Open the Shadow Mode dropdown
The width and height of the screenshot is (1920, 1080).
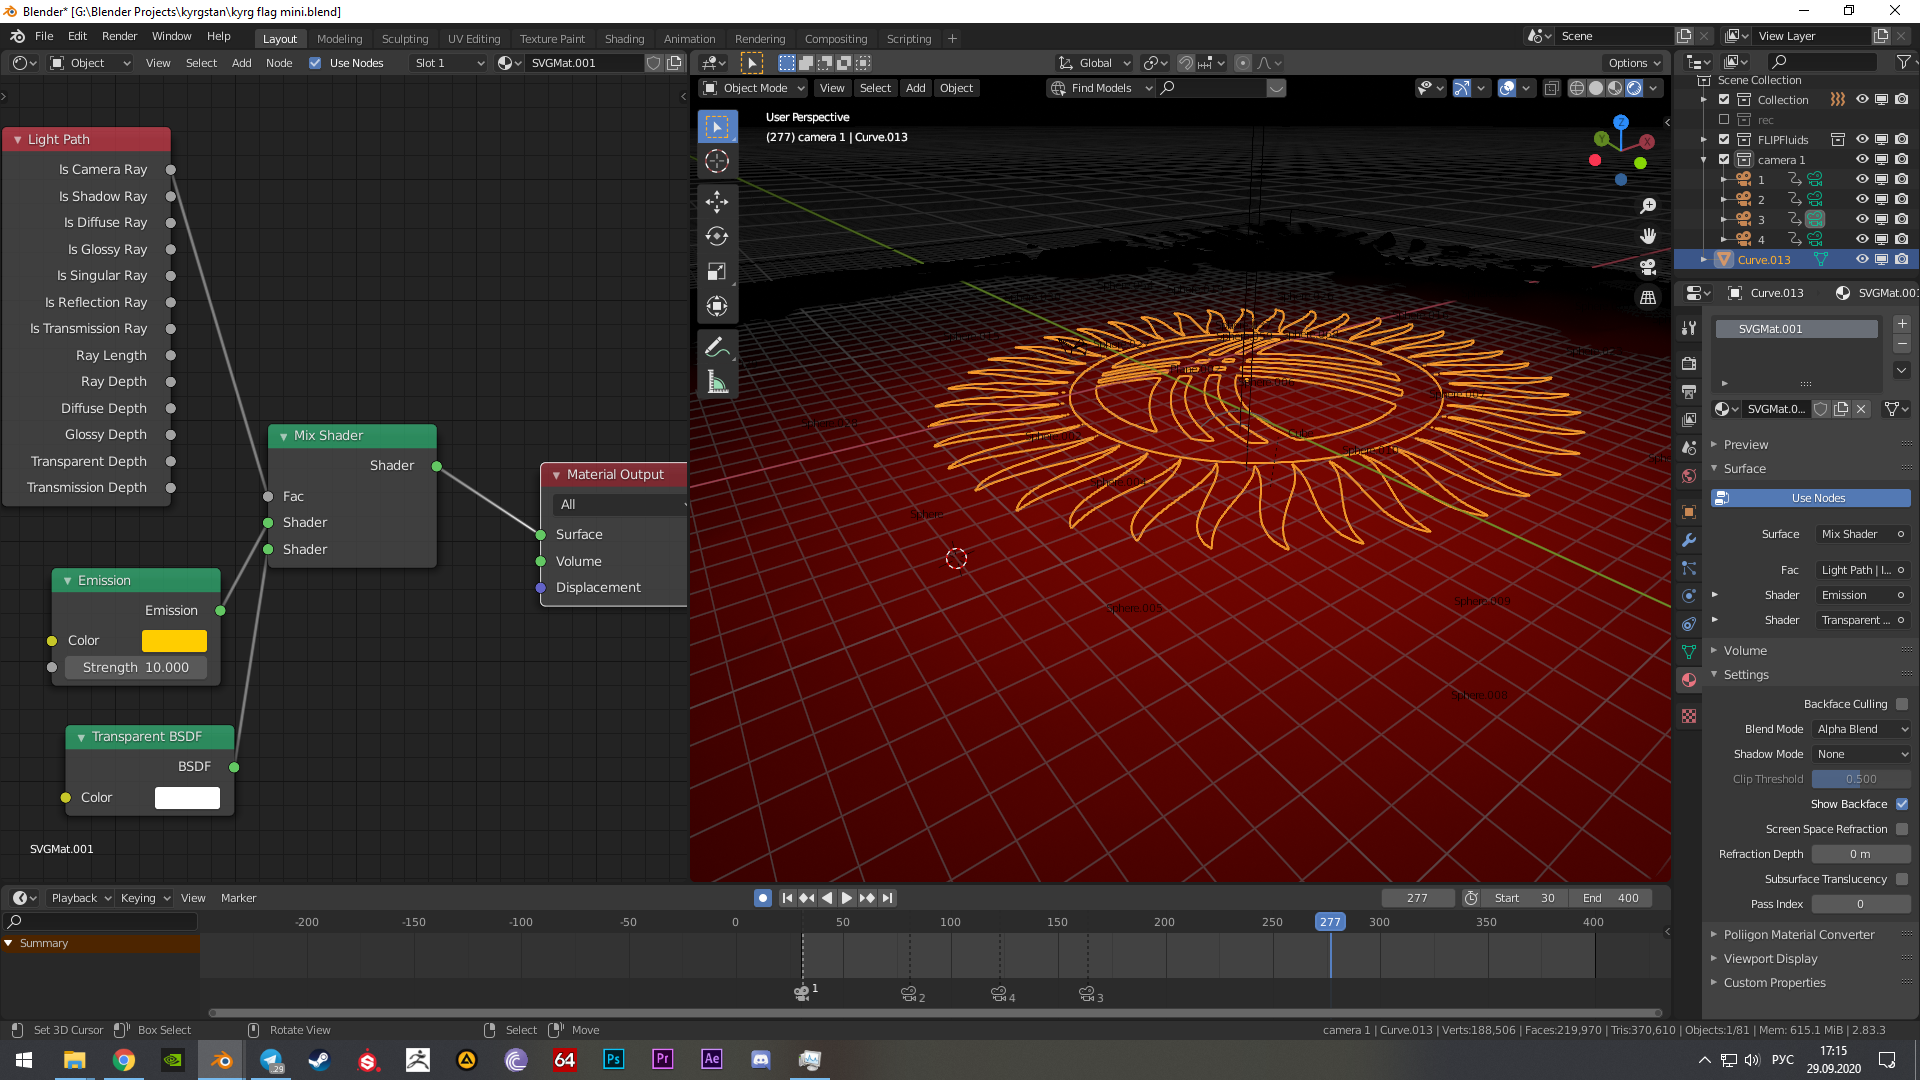point(1861,754)
